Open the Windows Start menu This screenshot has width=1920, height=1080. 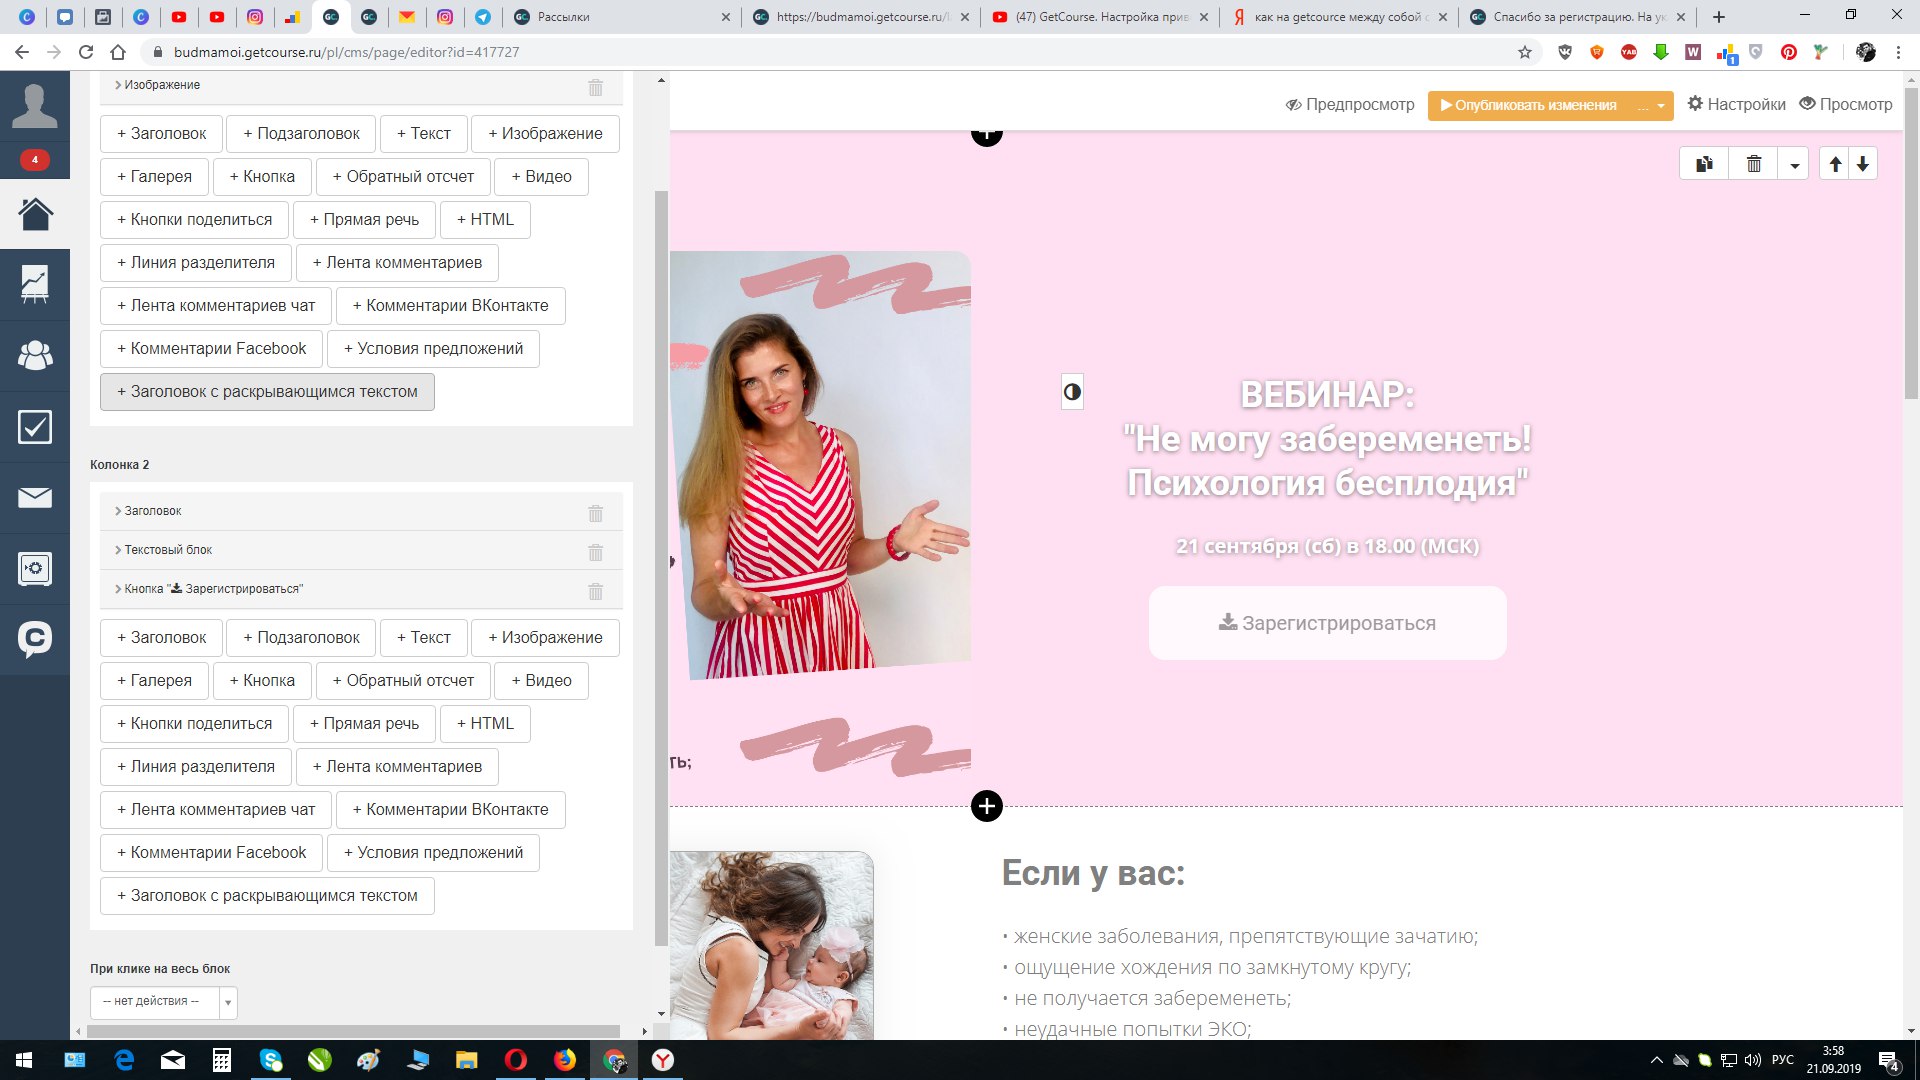point(24,1060)
